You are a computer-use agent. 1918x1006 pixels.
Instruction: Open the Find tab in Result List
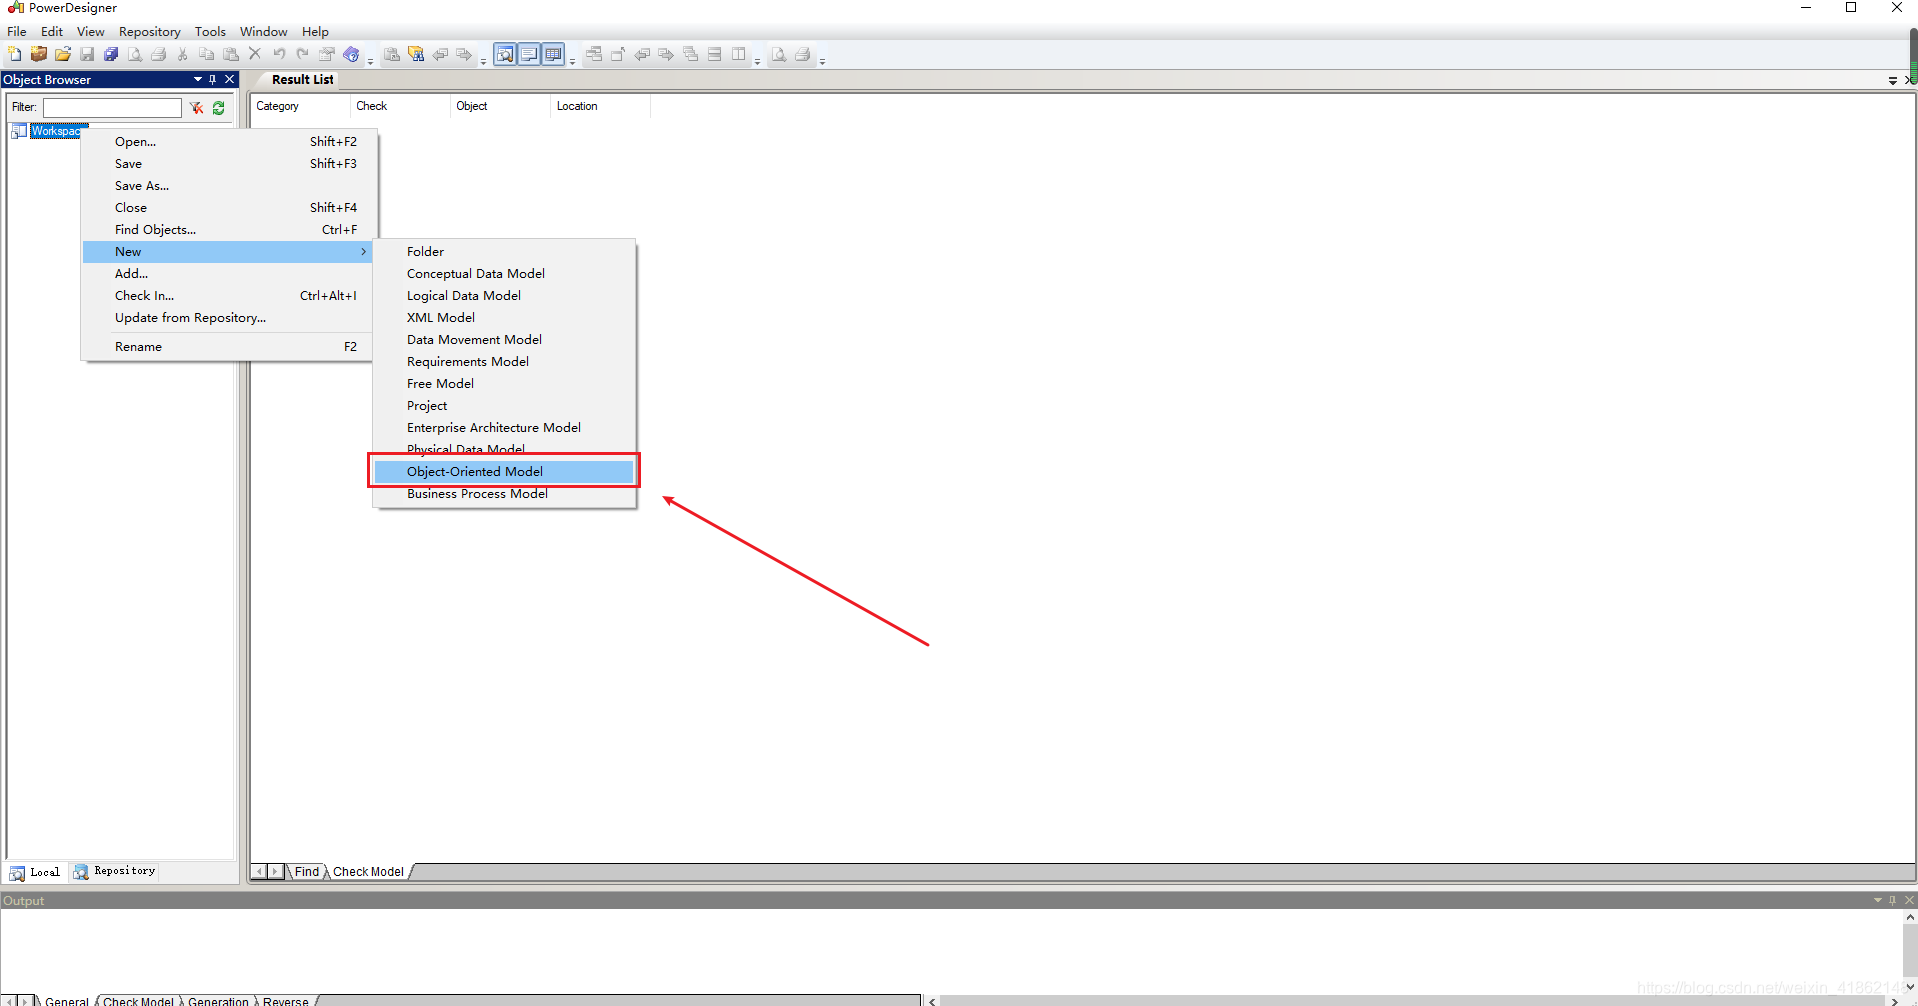pyautogui.click(x=306, y=871)
